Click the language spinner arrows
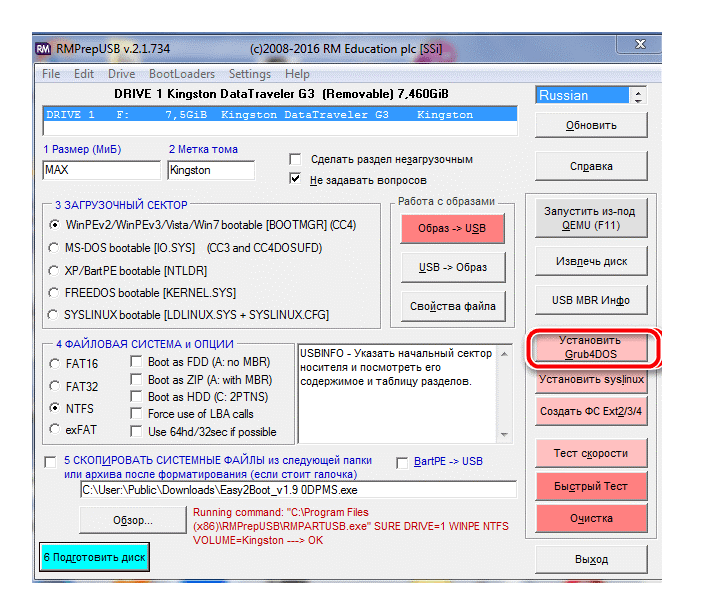Screen dimensions: 706x615 pyautogui.click(x=638, y=95)
